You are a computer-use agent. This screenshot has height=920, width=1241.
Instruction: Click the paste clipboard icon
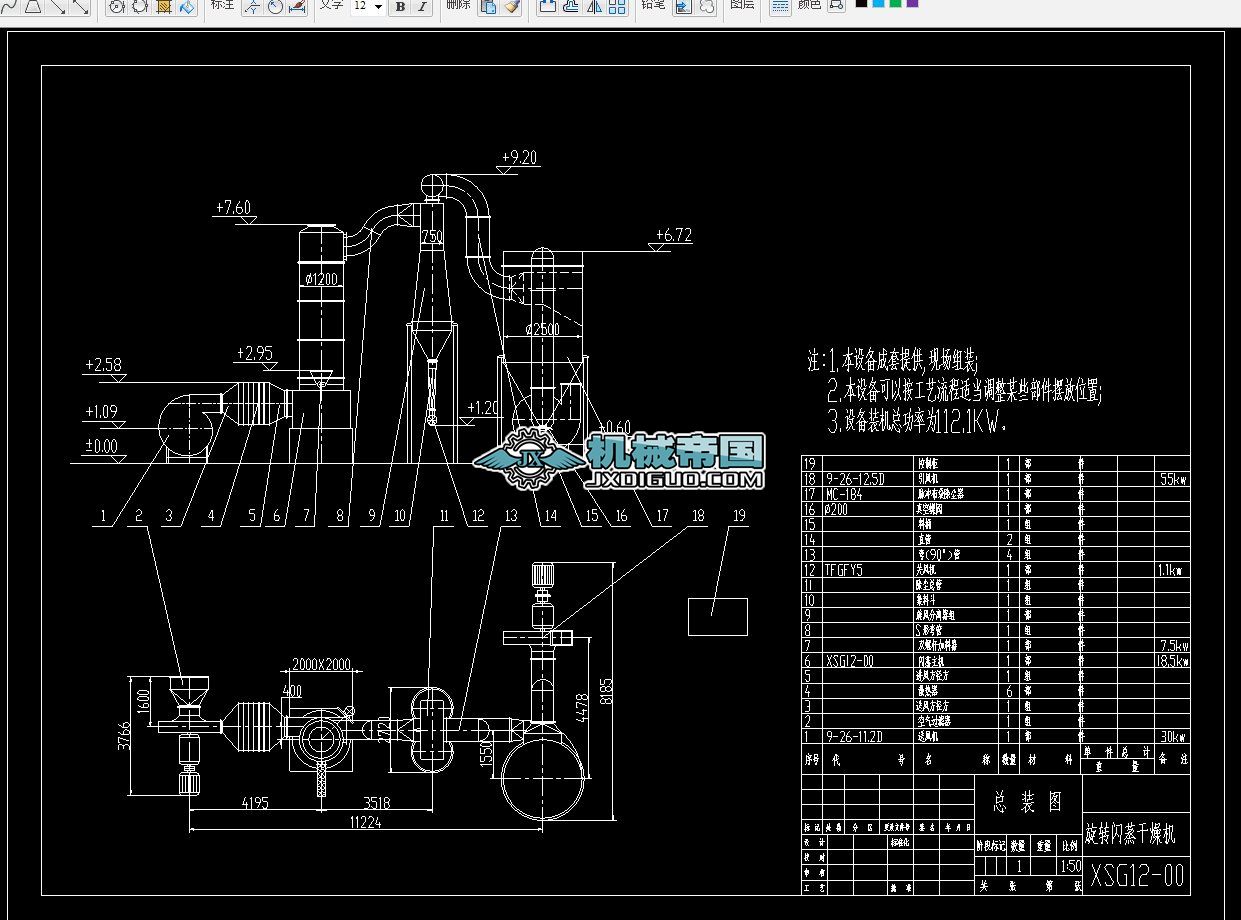(x=488, y=6)
